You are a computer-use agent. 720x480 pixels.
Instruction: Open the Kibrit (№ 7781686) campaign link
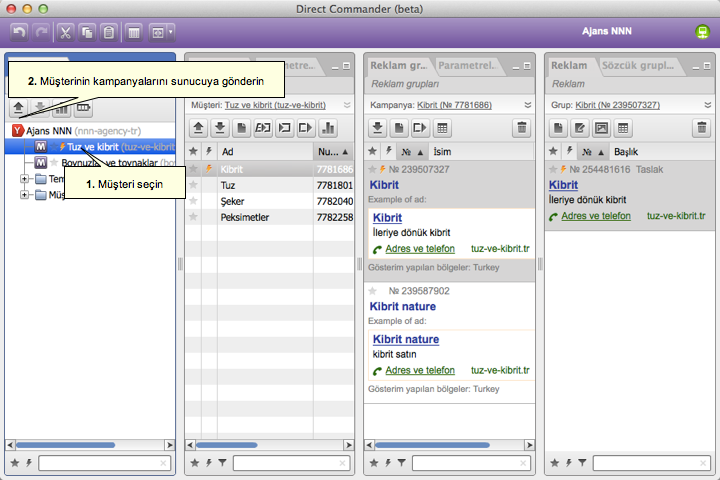click(454, 105)
